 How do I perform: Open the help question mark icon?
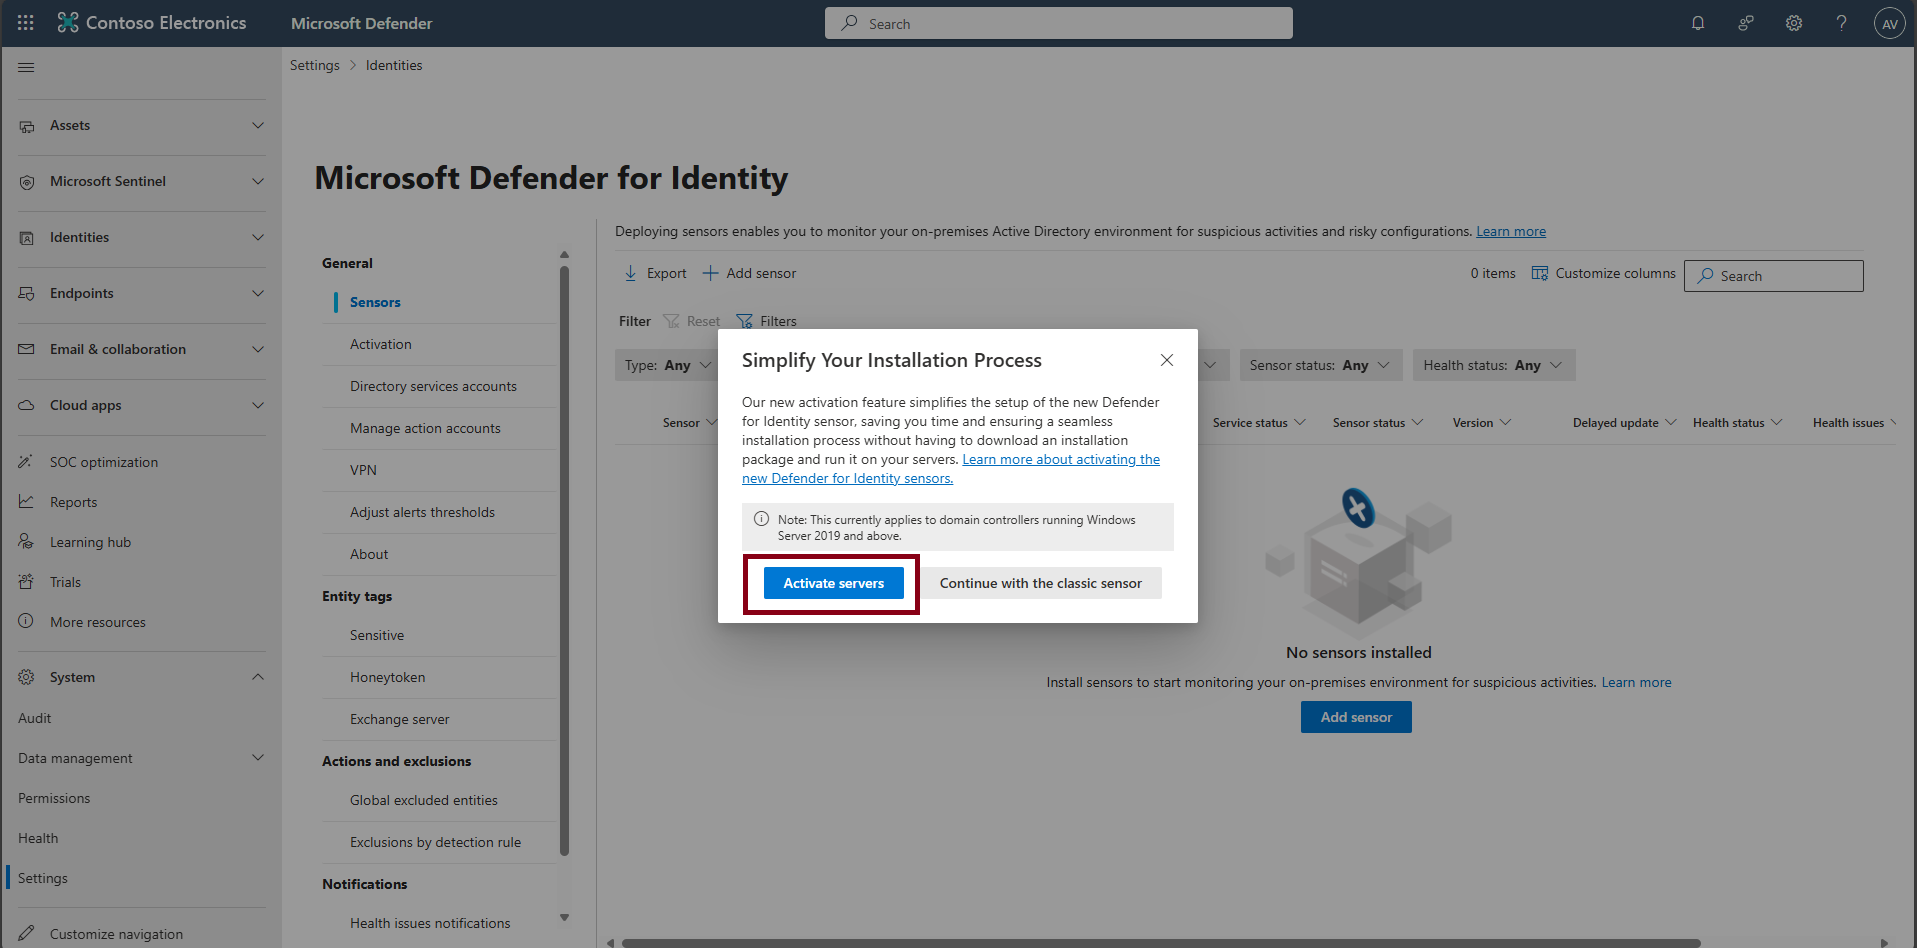pos(1842,23)
